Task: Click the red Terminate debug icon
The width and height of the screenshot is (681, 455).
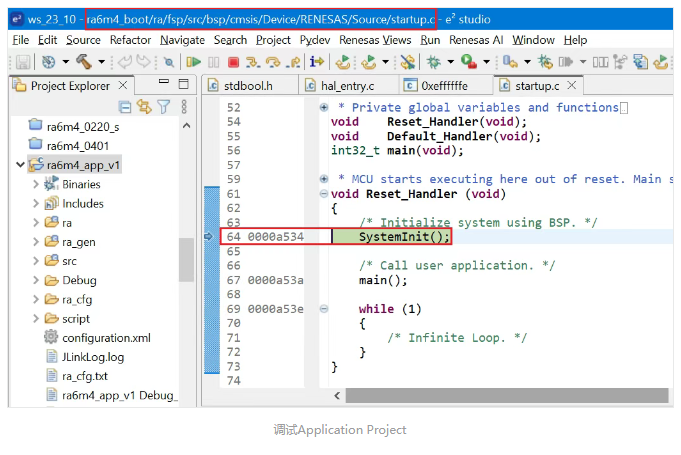Action: 234,63
